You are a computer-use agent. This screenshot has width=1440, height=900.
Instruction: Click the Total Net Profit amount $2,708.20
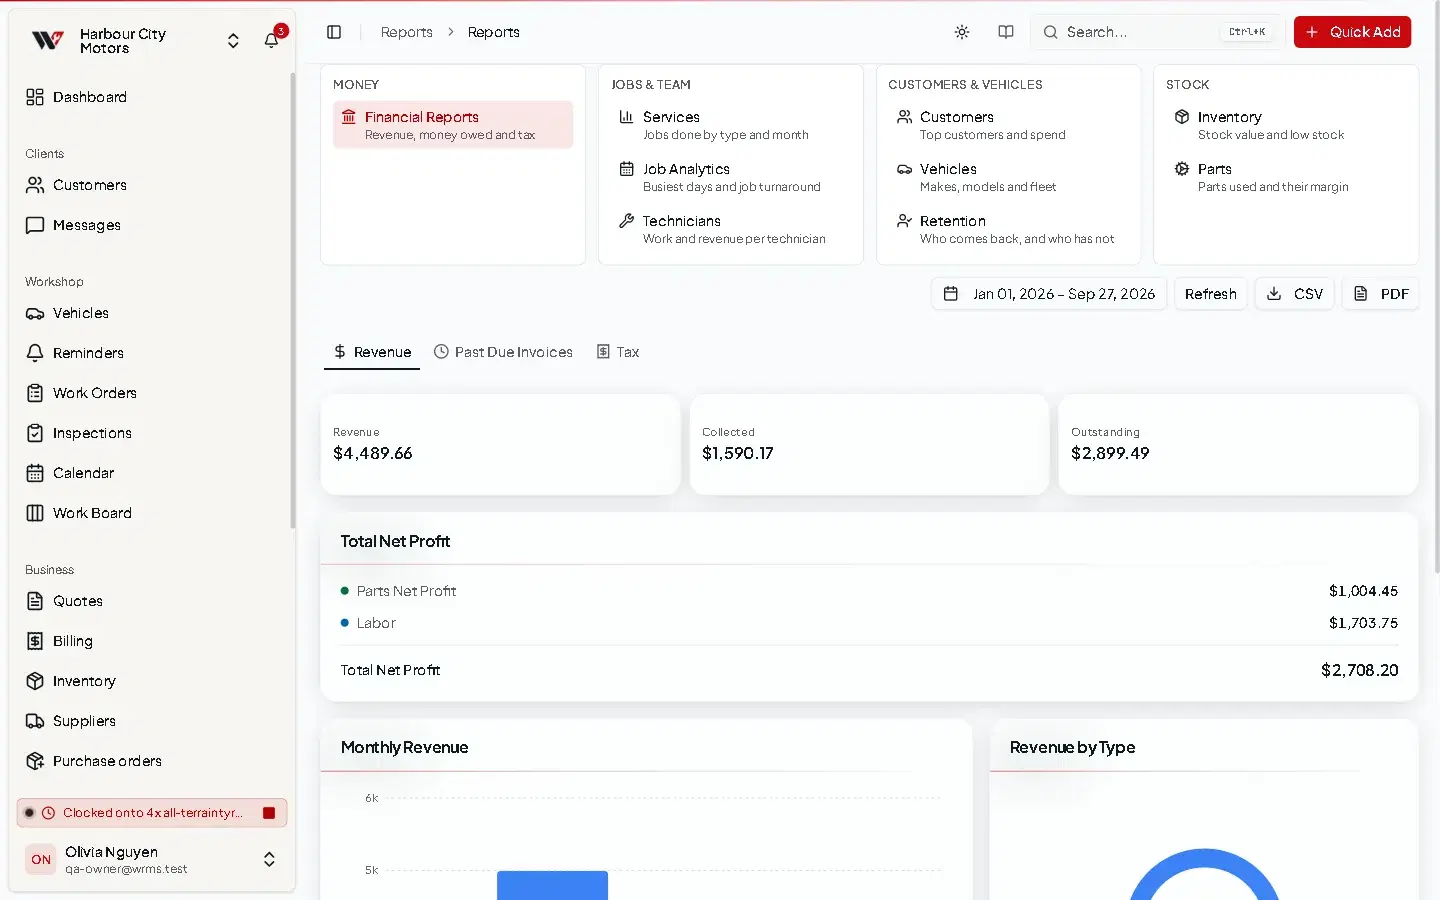pos(1359,670)
